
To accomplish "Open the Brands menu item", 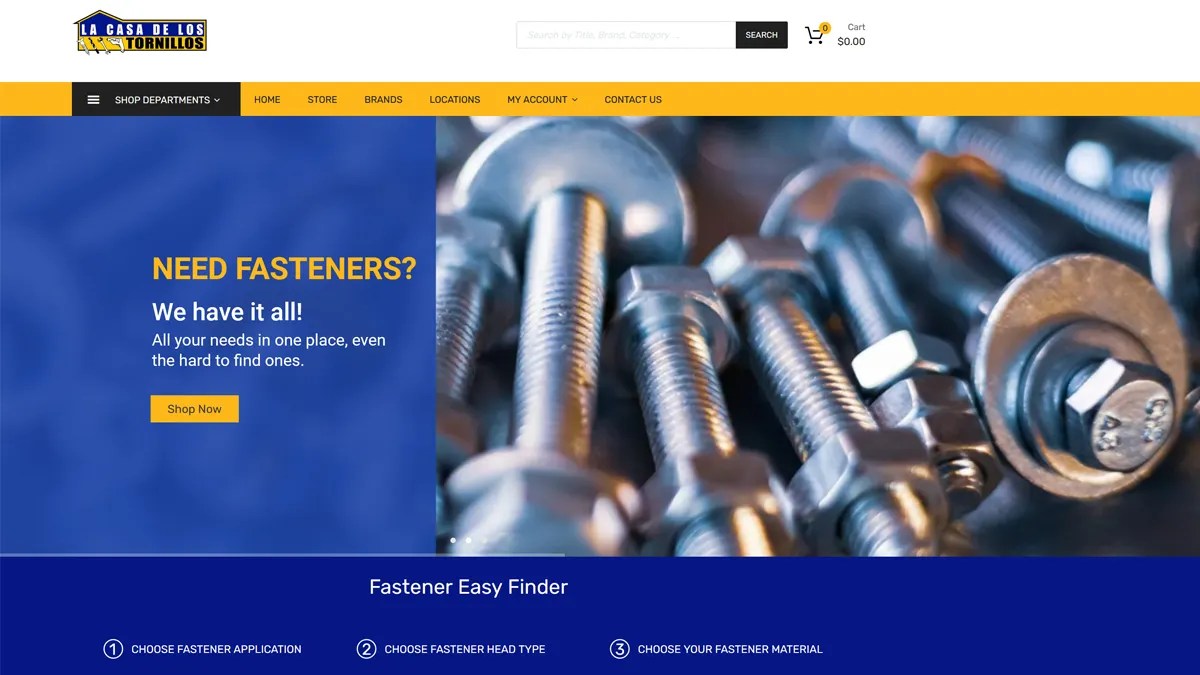I will tap(383, 100).
